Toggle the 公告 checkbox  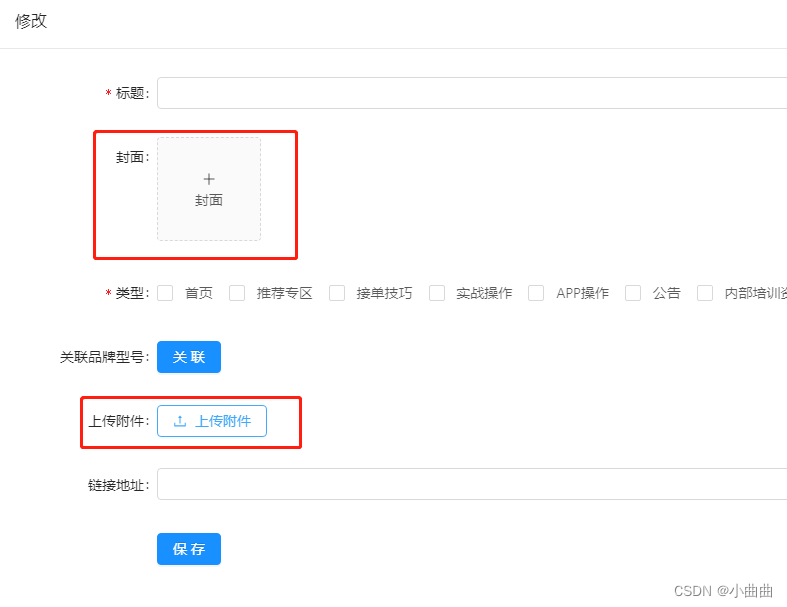[x=633, y=293]
